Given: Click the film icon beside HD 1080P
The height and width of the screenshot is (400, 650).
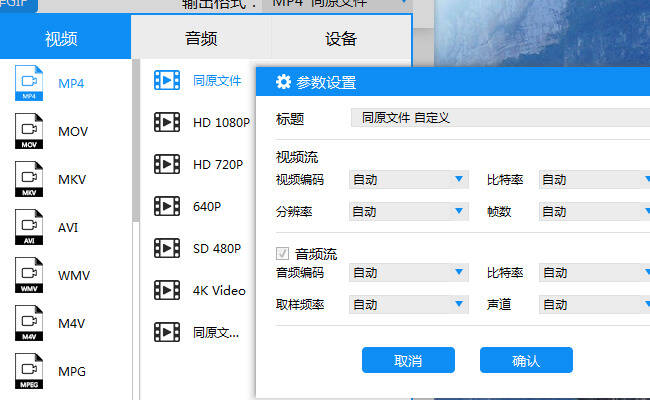Looking at the screenshot, I should tap(167, 122).
